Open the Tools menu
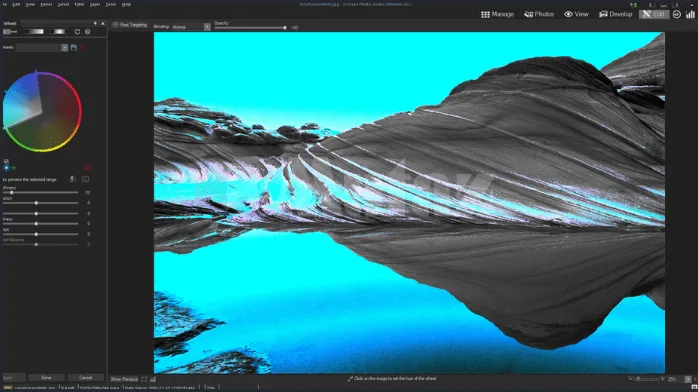The height and width of the screenshot is (392, 698). pyautogui.click(x=110, y=4)
